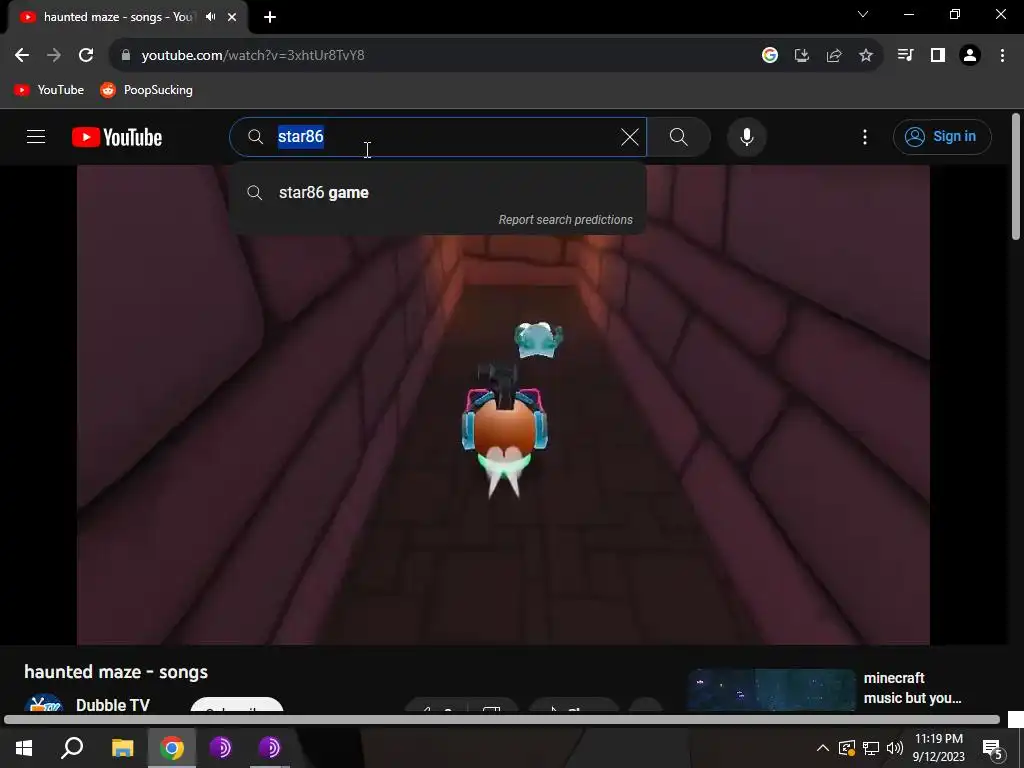This screenshot has height=768, width=1024.
Task: Open the network tray icon
Action: 871,748
